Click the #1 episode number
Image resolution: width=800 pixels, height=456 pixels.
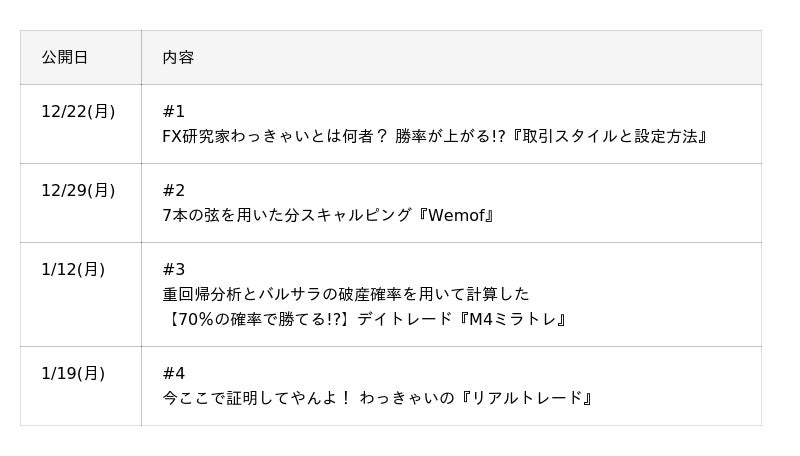click(x=174, y=112)
